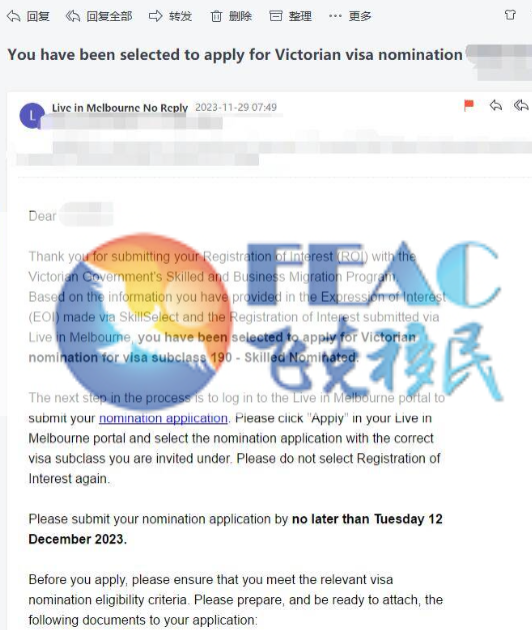Click the single reply arrow beside the flag

click(496, 106)
